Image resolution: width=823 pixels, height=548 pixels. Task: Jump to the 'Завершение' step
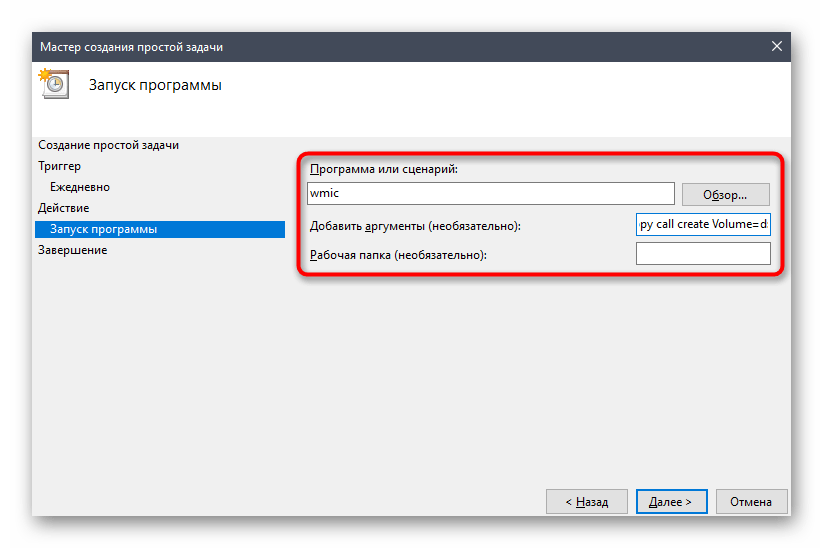coord(73,250)
